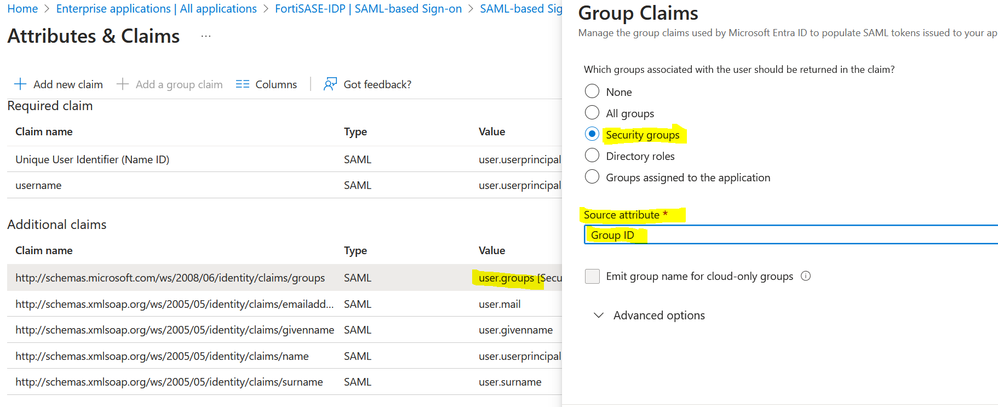Screen dimensions: 998x407
Task: Choose the Directory roles radio option
Action: (592, 155)
